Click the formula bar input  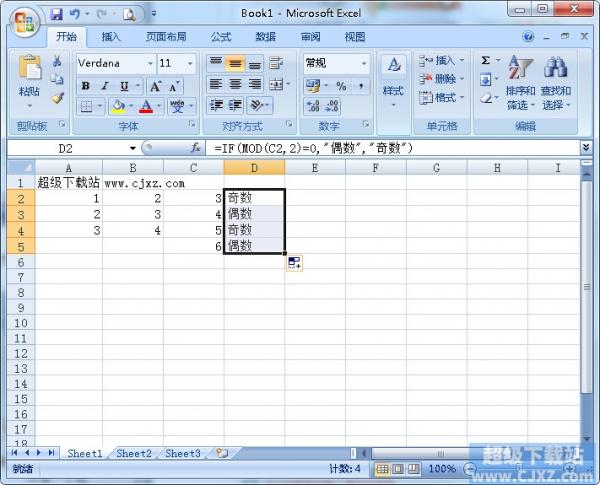tap(393, 148)
